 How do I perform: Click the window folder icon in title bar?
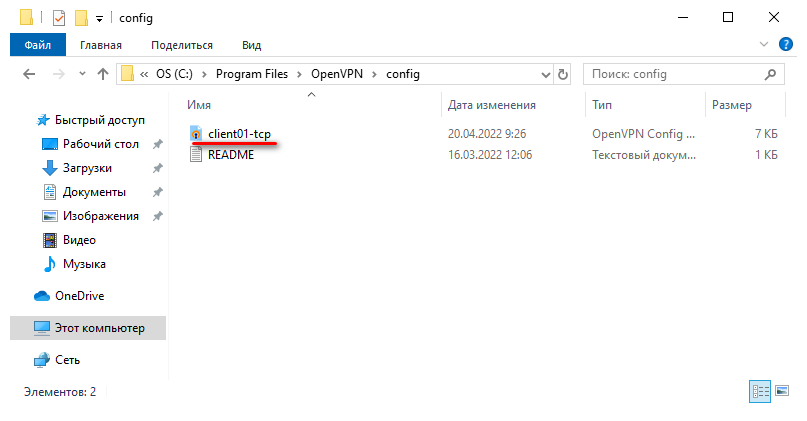pyautogui.click(x=26, y=17)
